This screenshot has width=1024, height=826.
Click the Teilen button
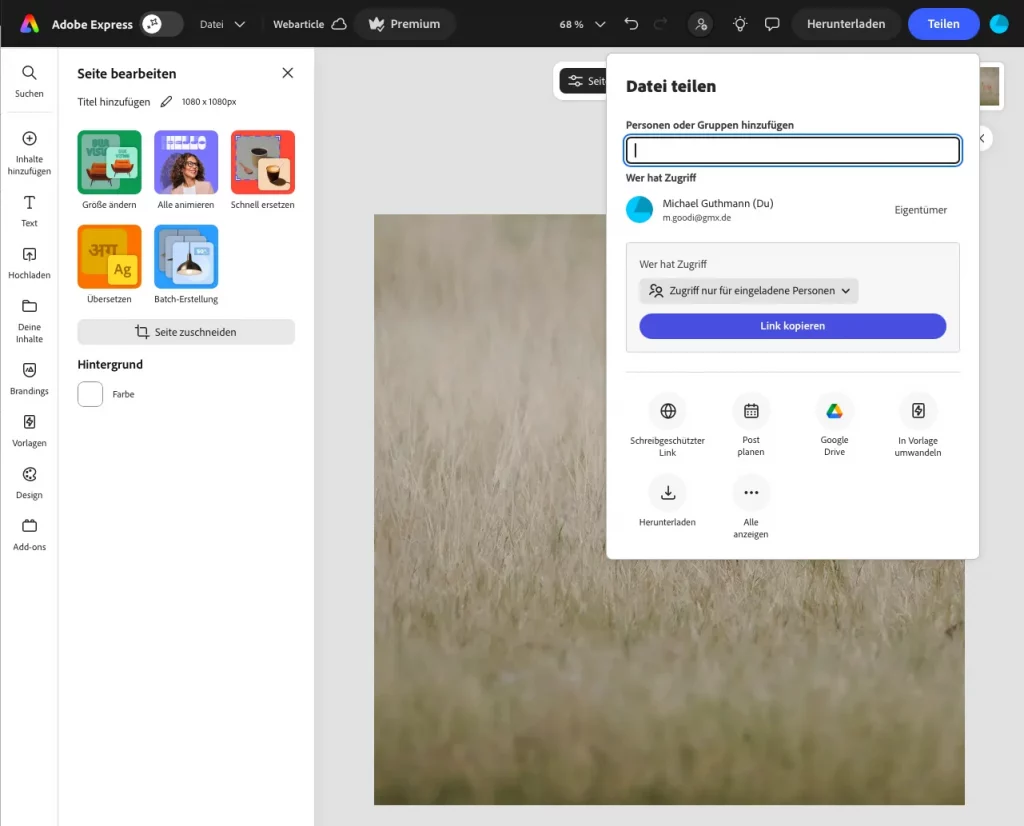tap(943, 23)
